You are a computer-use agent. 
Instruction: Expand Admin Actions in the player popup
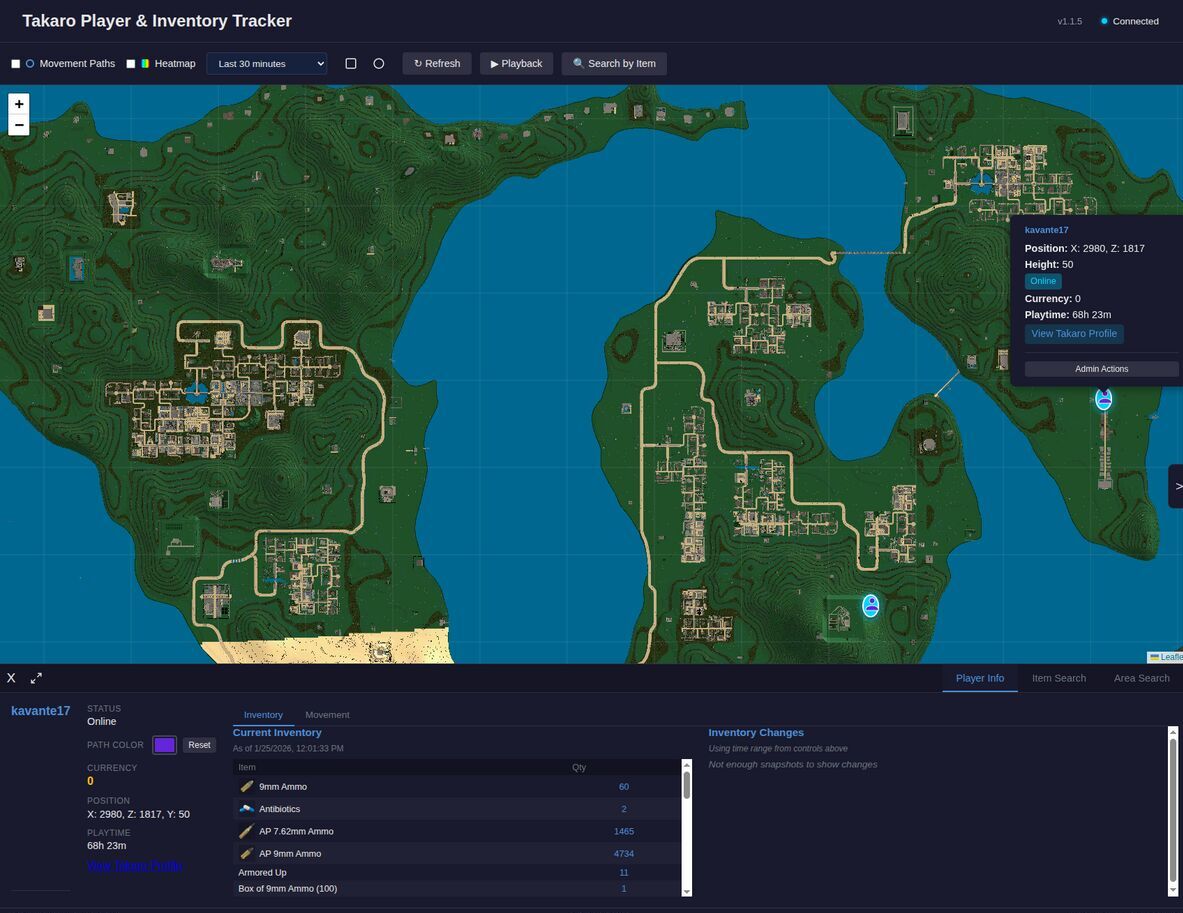[x=1100, y=368]
